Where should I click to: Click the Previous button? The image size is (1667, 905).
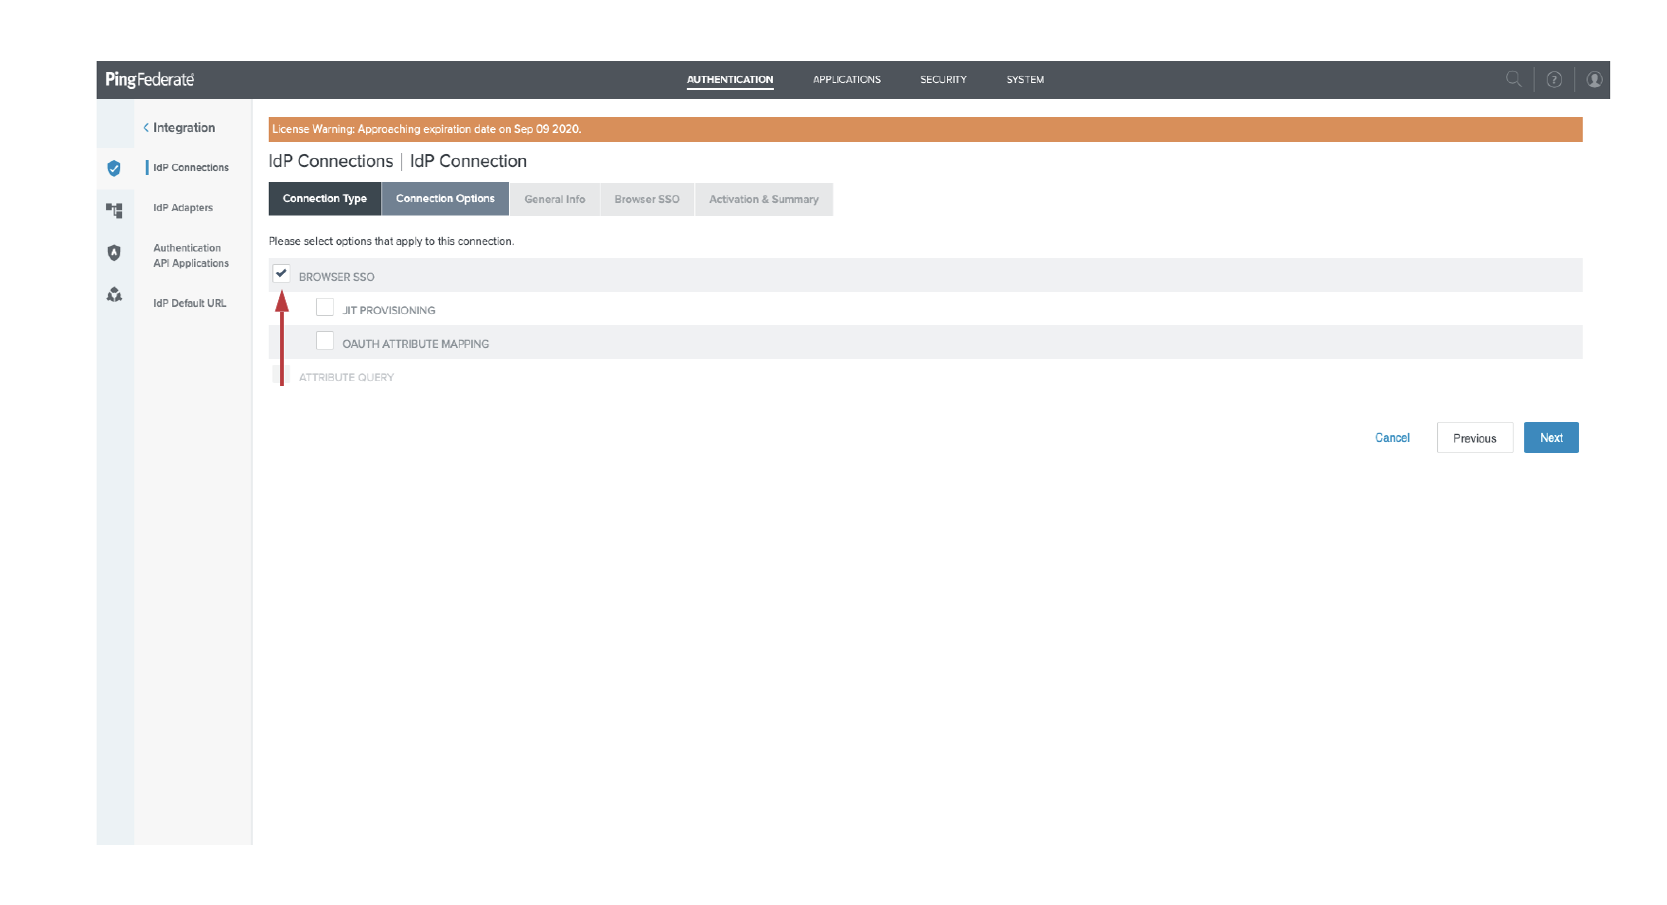(x=1474, y=438)
